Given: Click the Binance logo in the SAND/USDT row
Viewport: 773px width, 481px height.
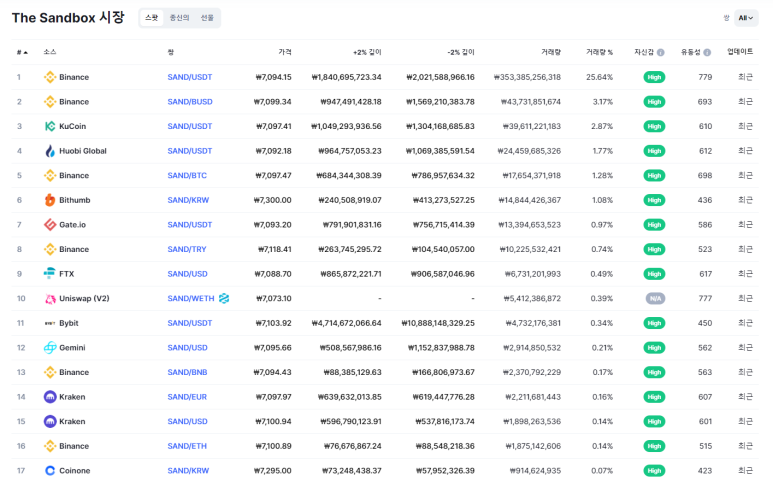Looking at the screenshot, I should [x=50, y=77].
